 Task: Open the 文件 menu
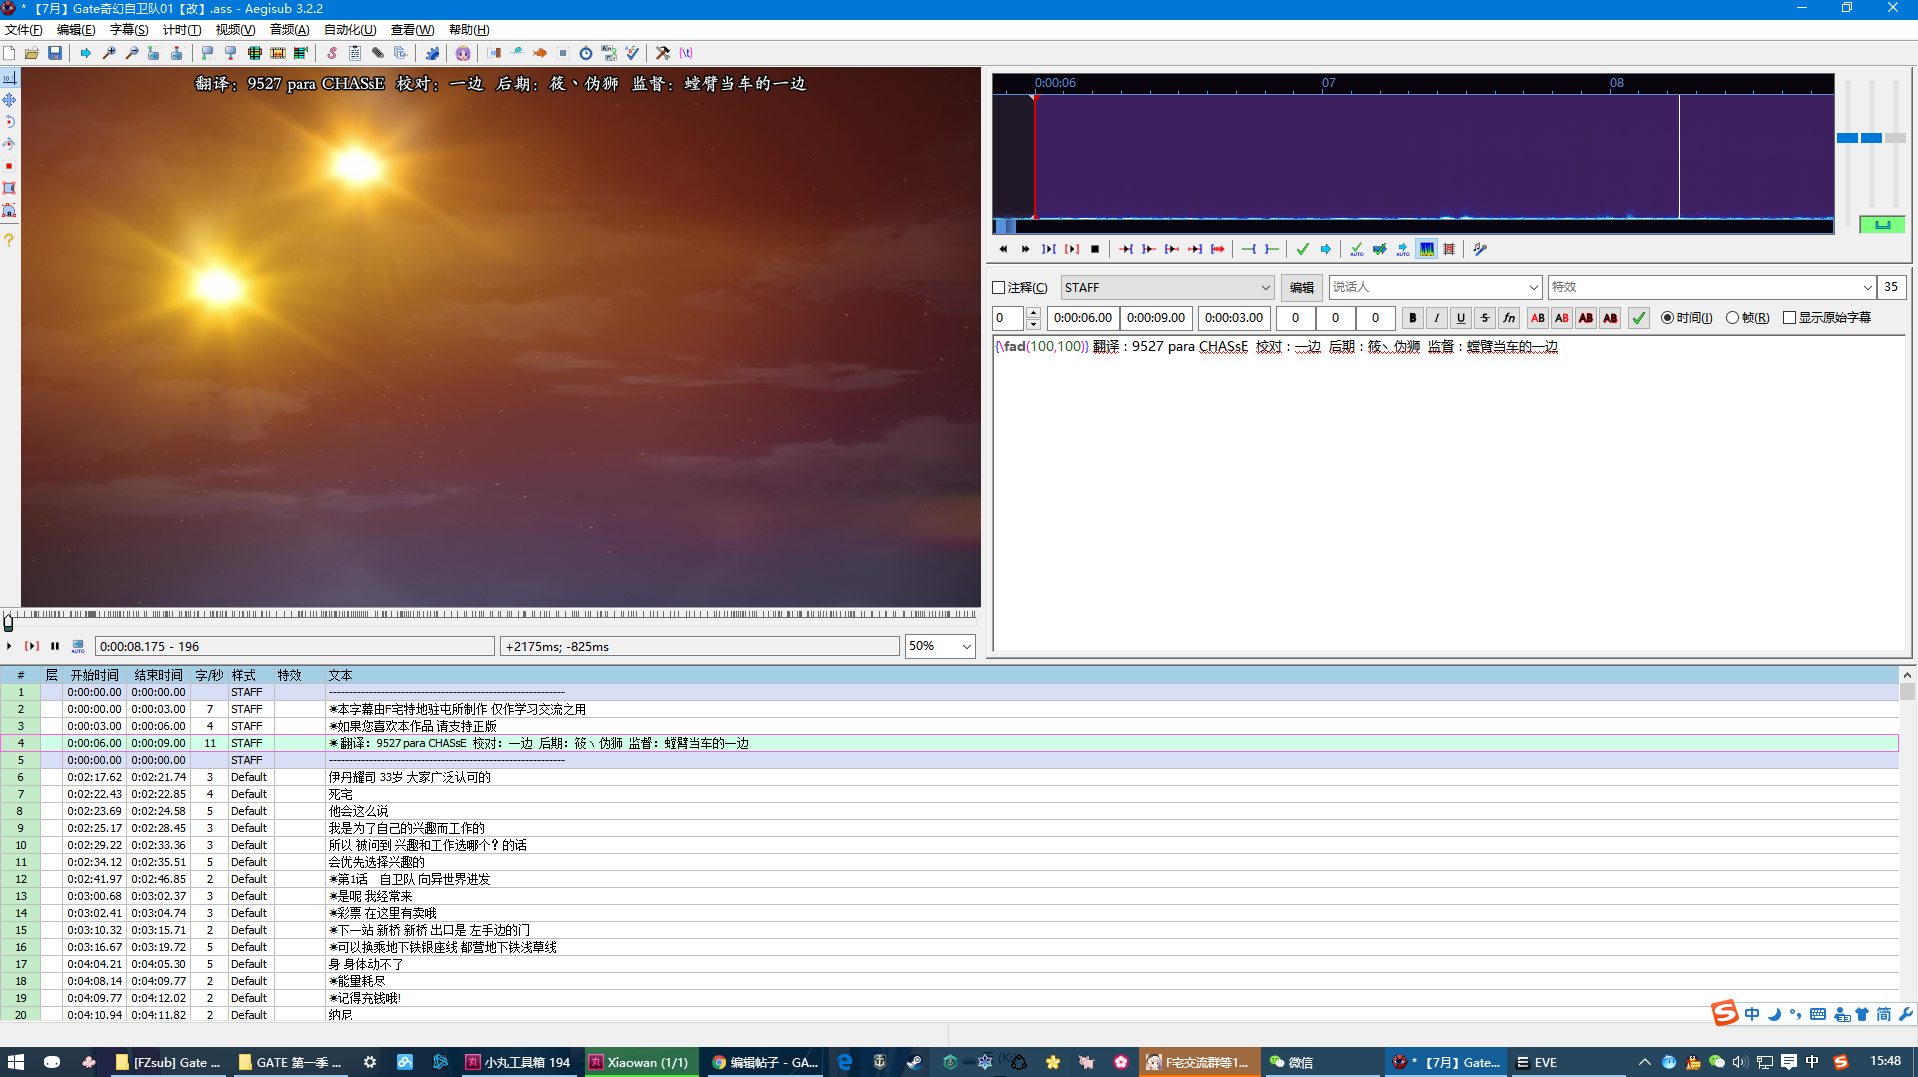[x=23, y=30]
